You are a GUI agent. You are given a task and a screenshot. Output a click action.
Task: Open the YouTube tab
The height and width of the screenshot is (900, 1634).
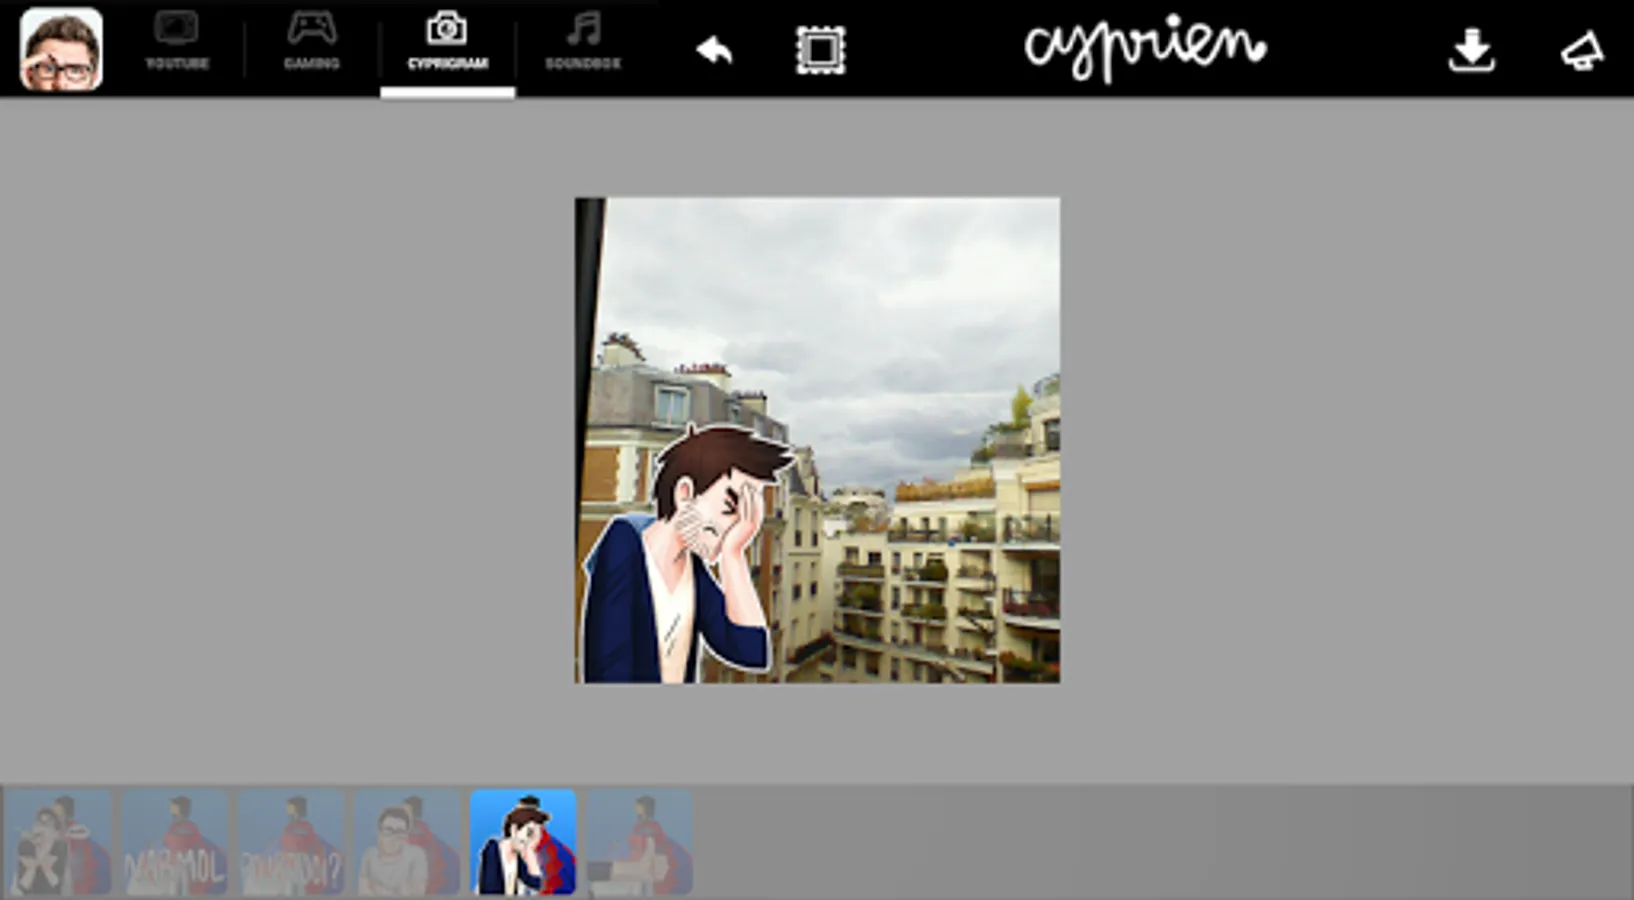(x=177, y=43)
